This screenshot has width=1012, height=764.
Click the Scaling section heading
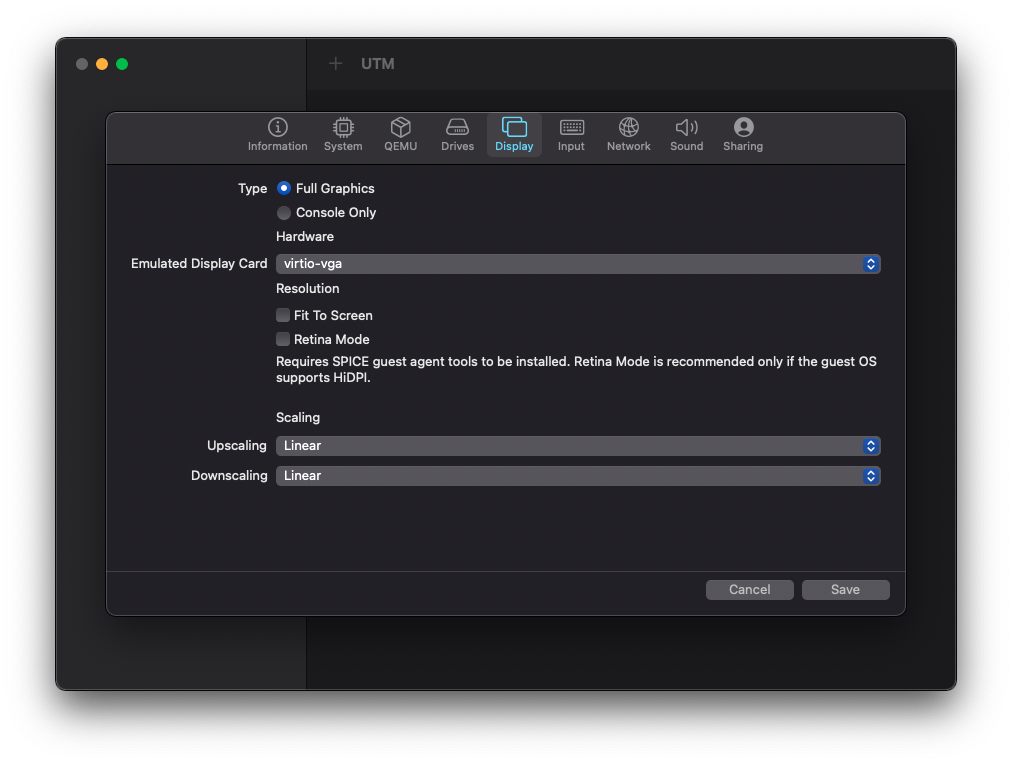[298, 417]
